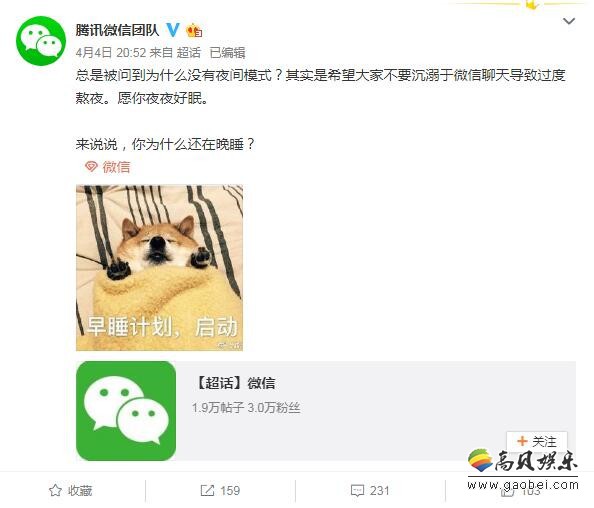Click the 收藏 favorite label
The image size is (594, 508).
click(80, 491)
